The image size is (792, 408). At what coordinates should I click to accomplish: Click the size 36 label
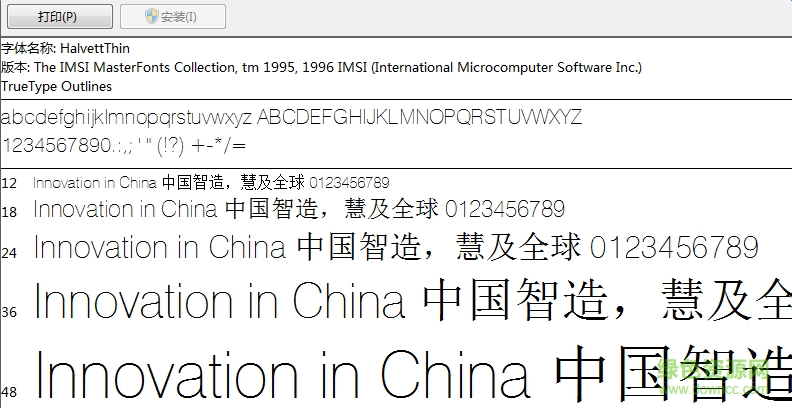(9, 312)
